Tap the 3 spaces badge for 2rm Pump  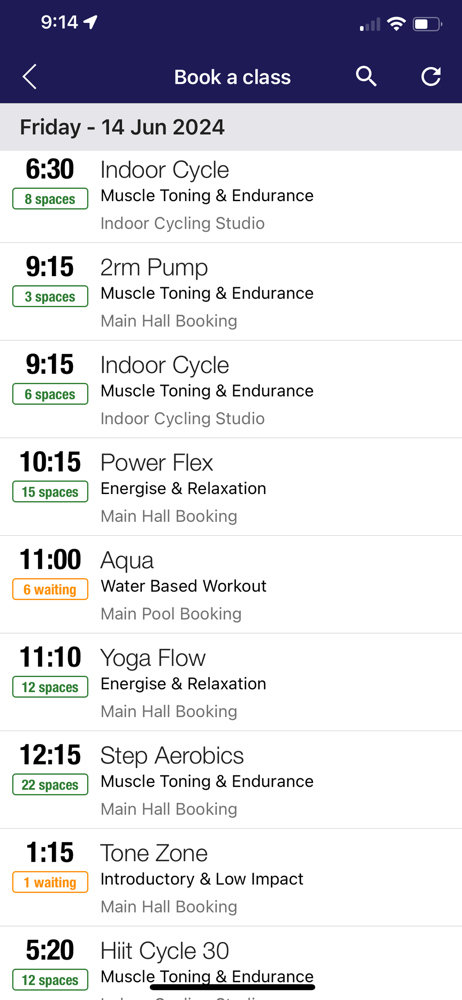tap(50, 297)
